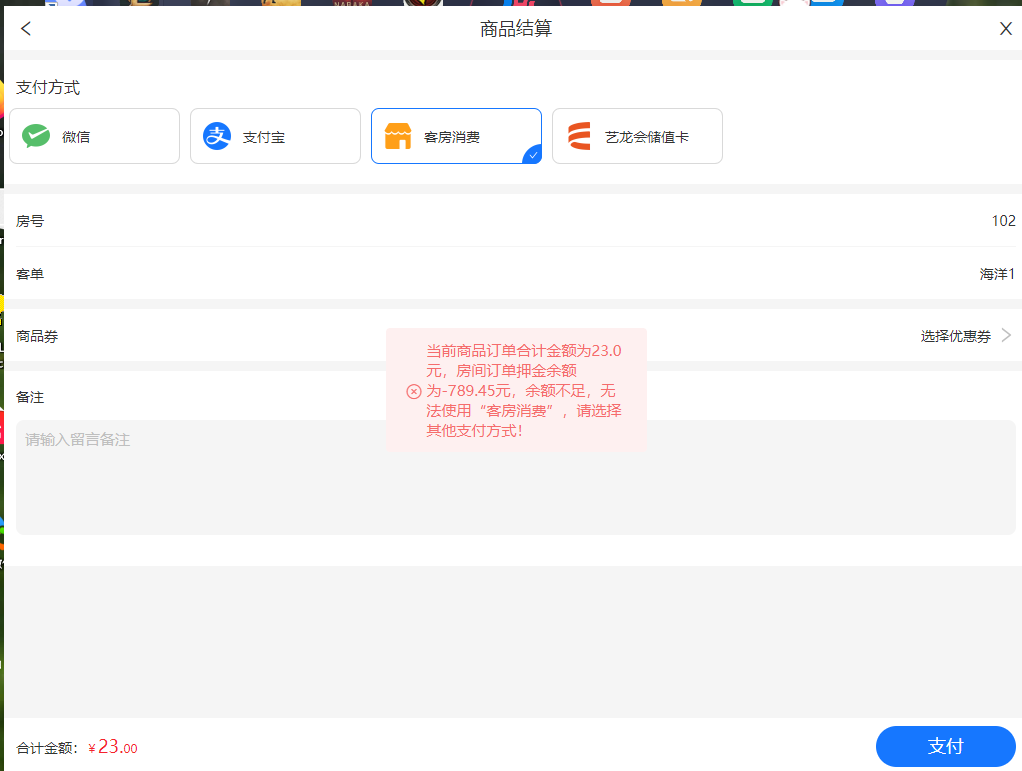Click the 商品券 row label

37,336
